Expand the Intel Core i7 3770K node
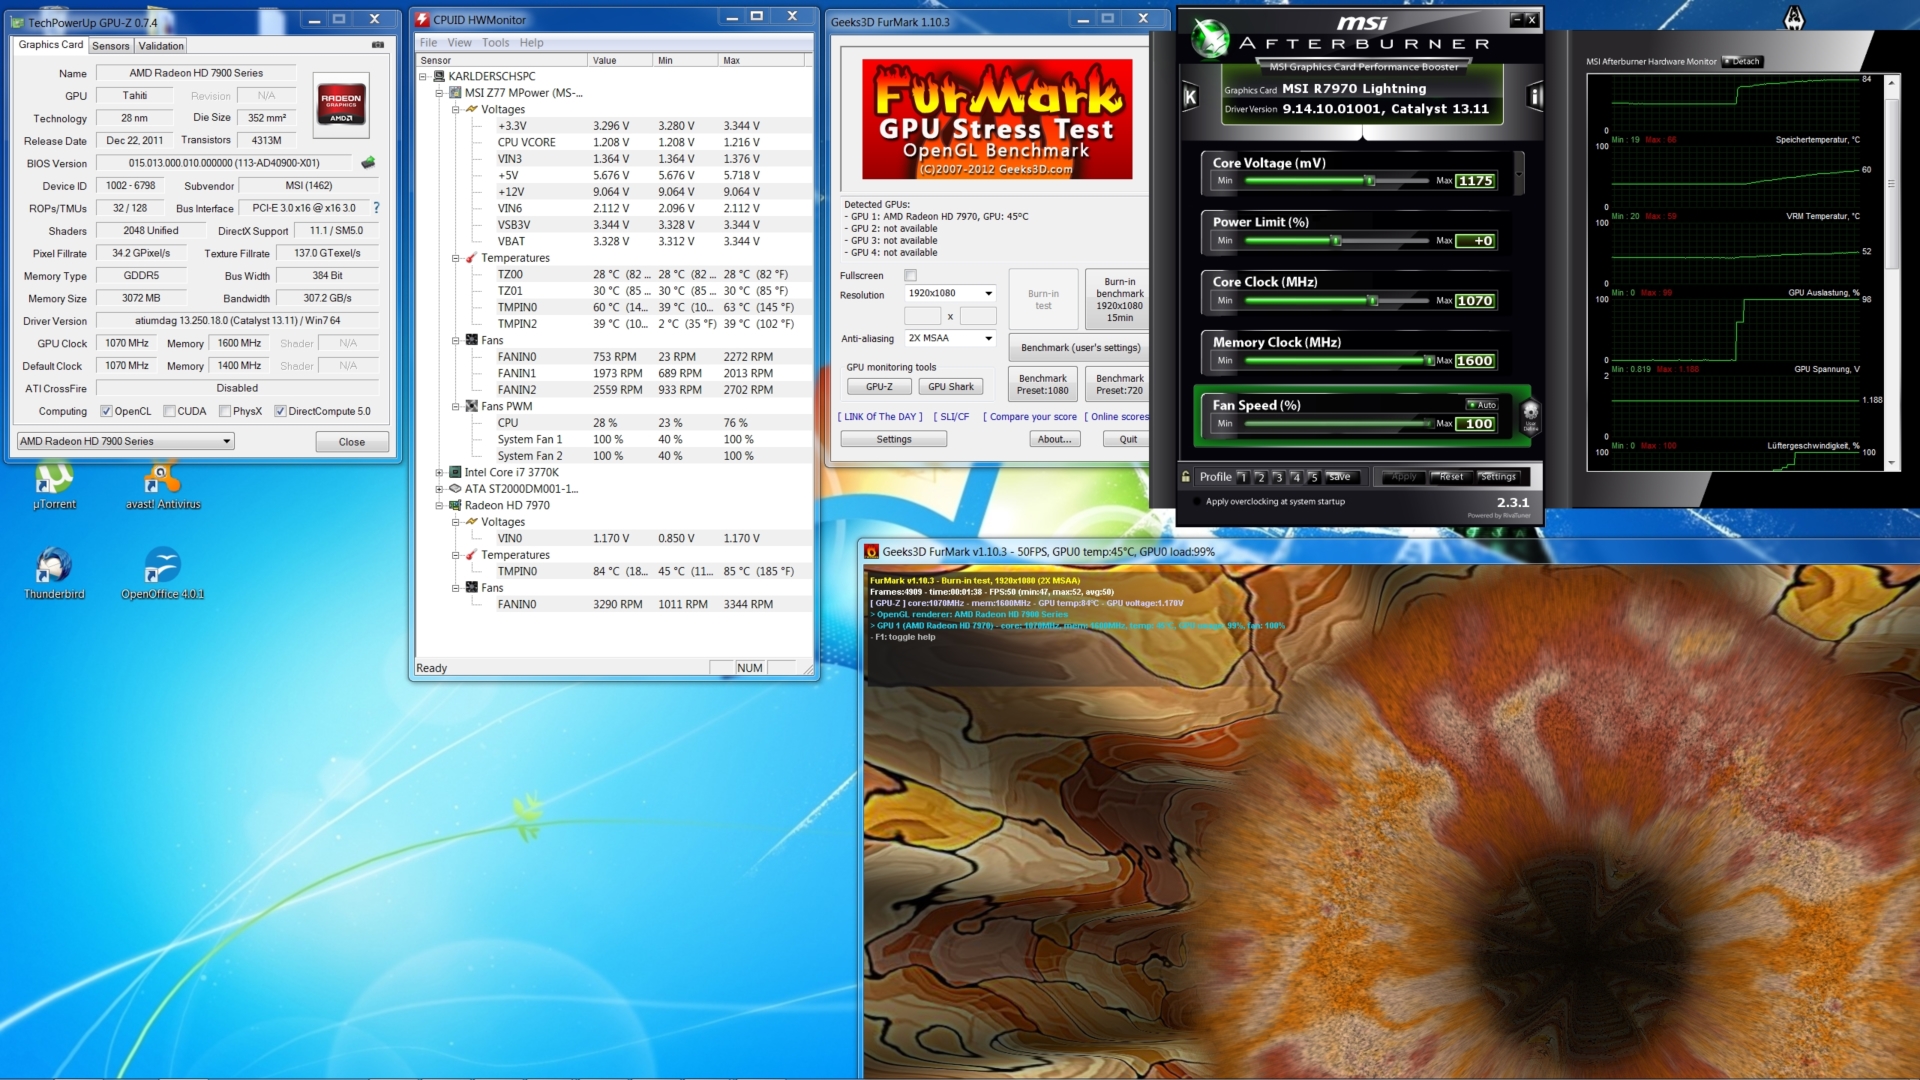 pyautogui.click(x=439, y=472)
